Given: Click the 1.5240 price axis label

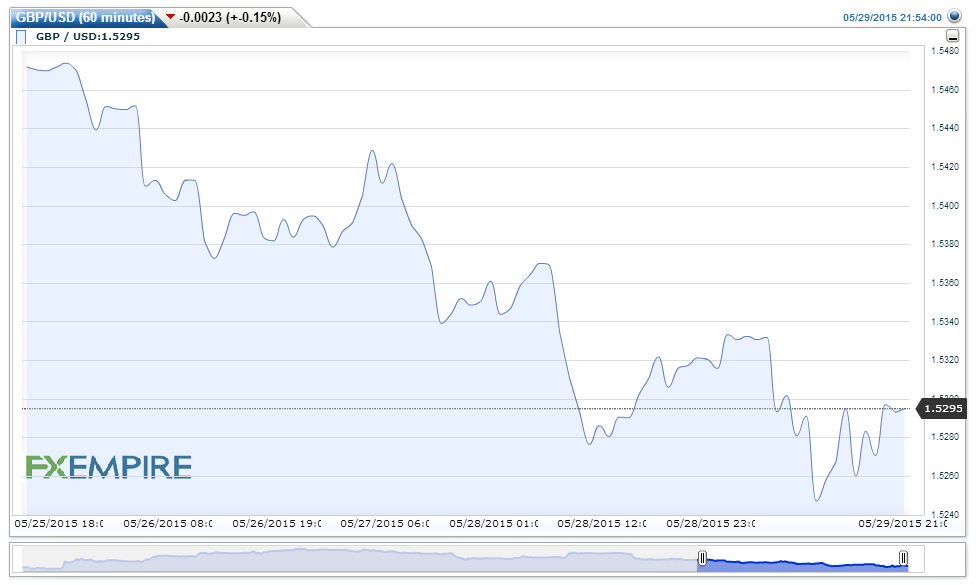Looking at the screenshot, I should [945, 515].
